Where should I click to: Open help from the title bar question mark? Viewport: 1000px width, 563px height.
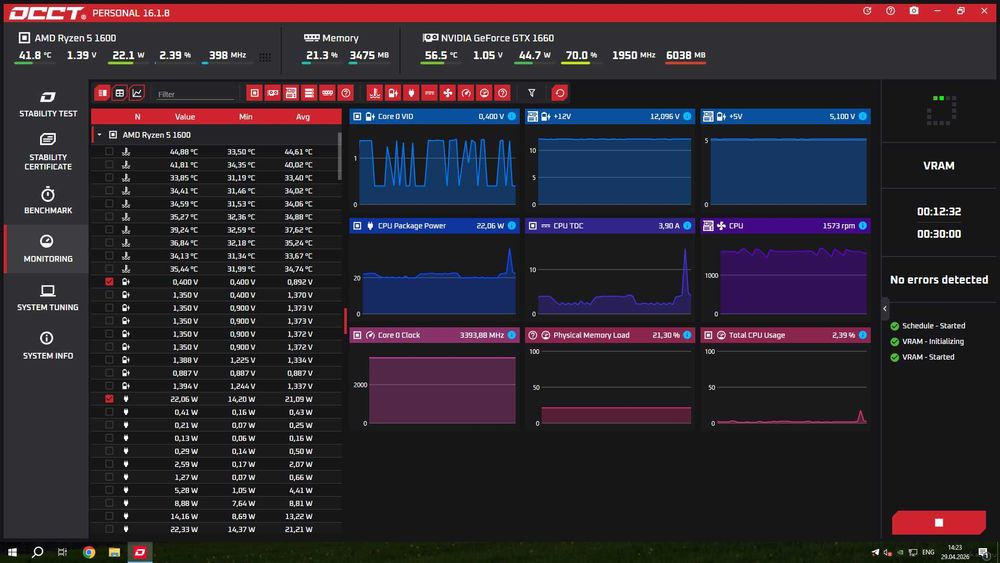click(x=890, y=11)
